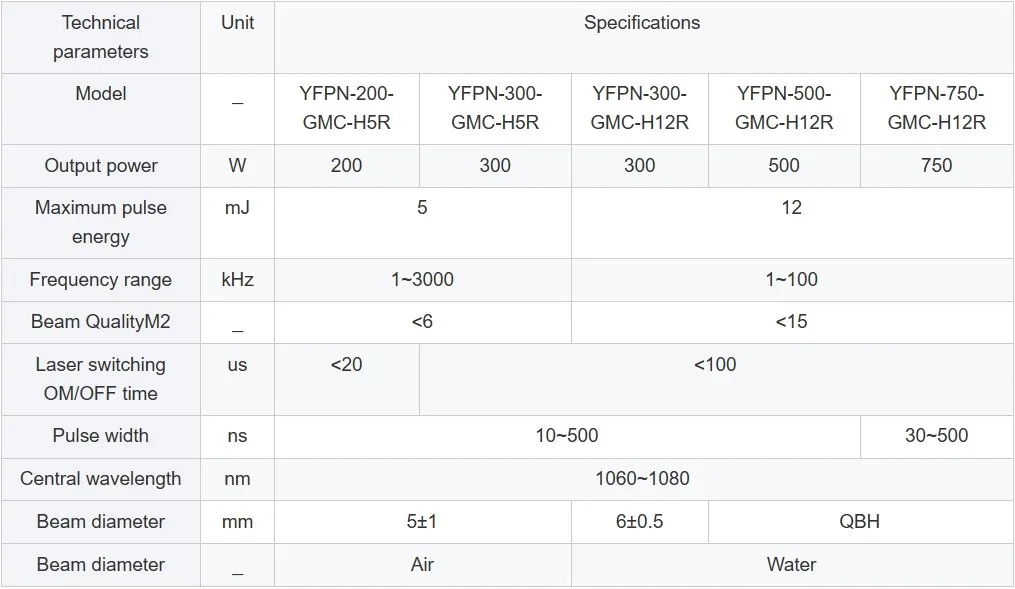
Task: Select the Unit column header
Action: pyautogui.click(x=238, y=37)
